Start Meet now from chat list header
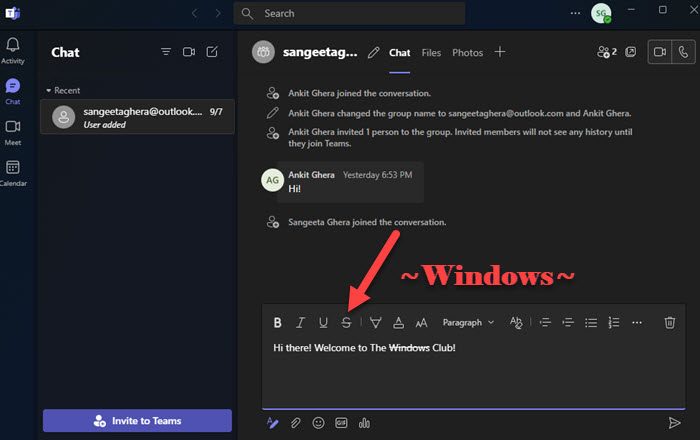This screenshot has width=700, height=440. tap(189, 52)
